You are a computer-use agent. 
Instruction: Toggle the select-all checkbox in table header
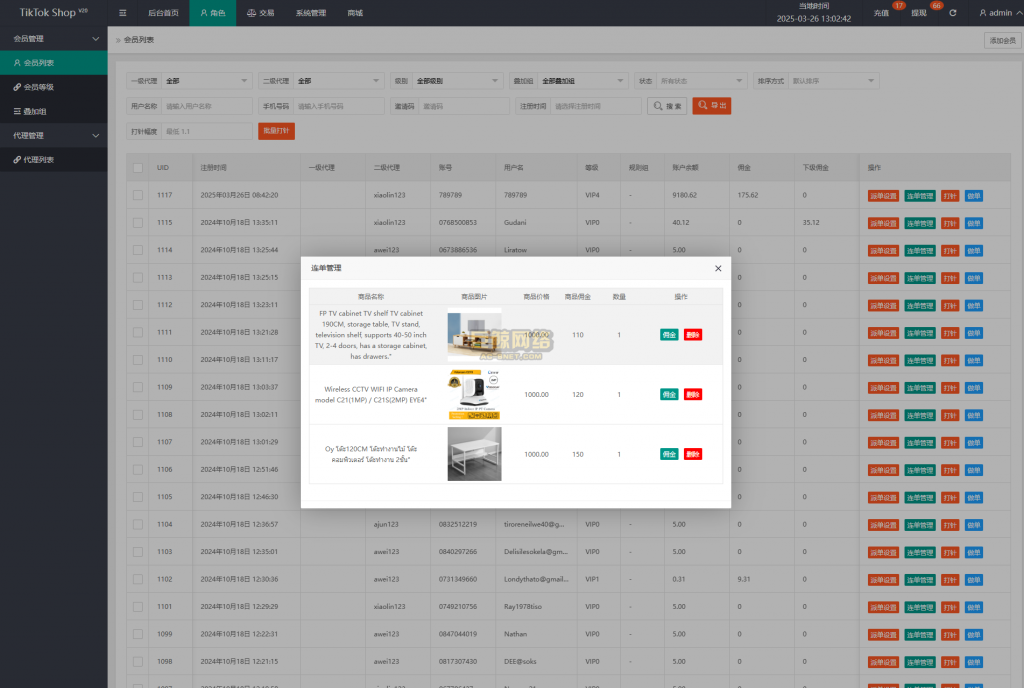138,168
